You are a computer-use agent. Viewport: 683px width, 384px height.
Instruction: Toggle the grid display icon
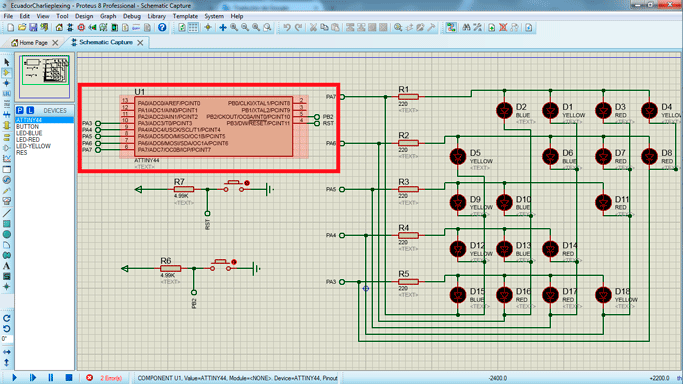click(x=193, y=27)
